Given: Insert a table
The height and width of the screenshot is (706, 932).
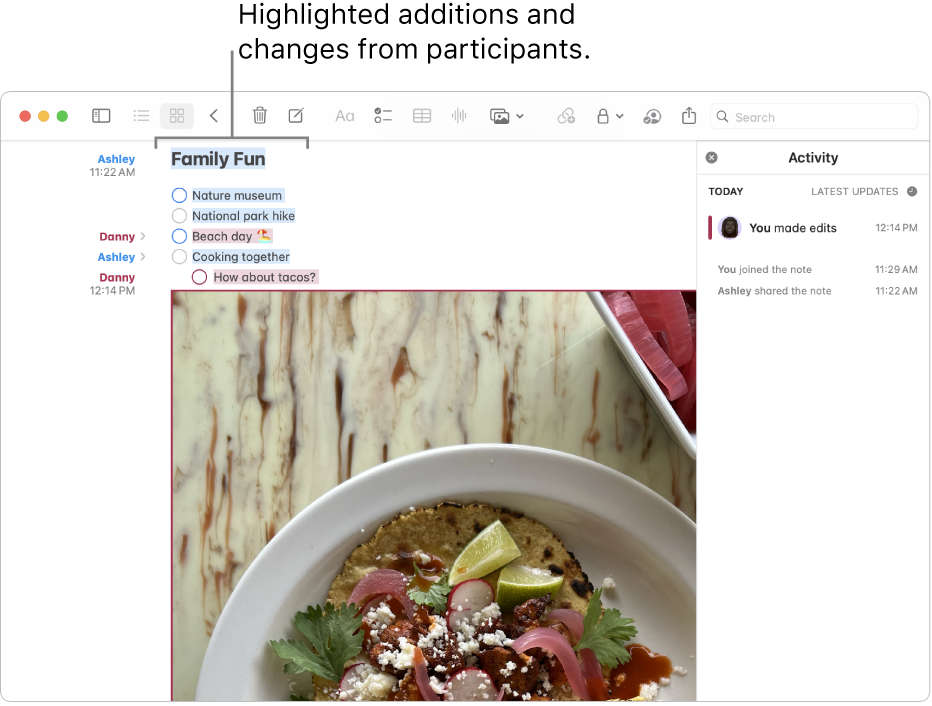Looking at the screenshot, I should point(422,115).
